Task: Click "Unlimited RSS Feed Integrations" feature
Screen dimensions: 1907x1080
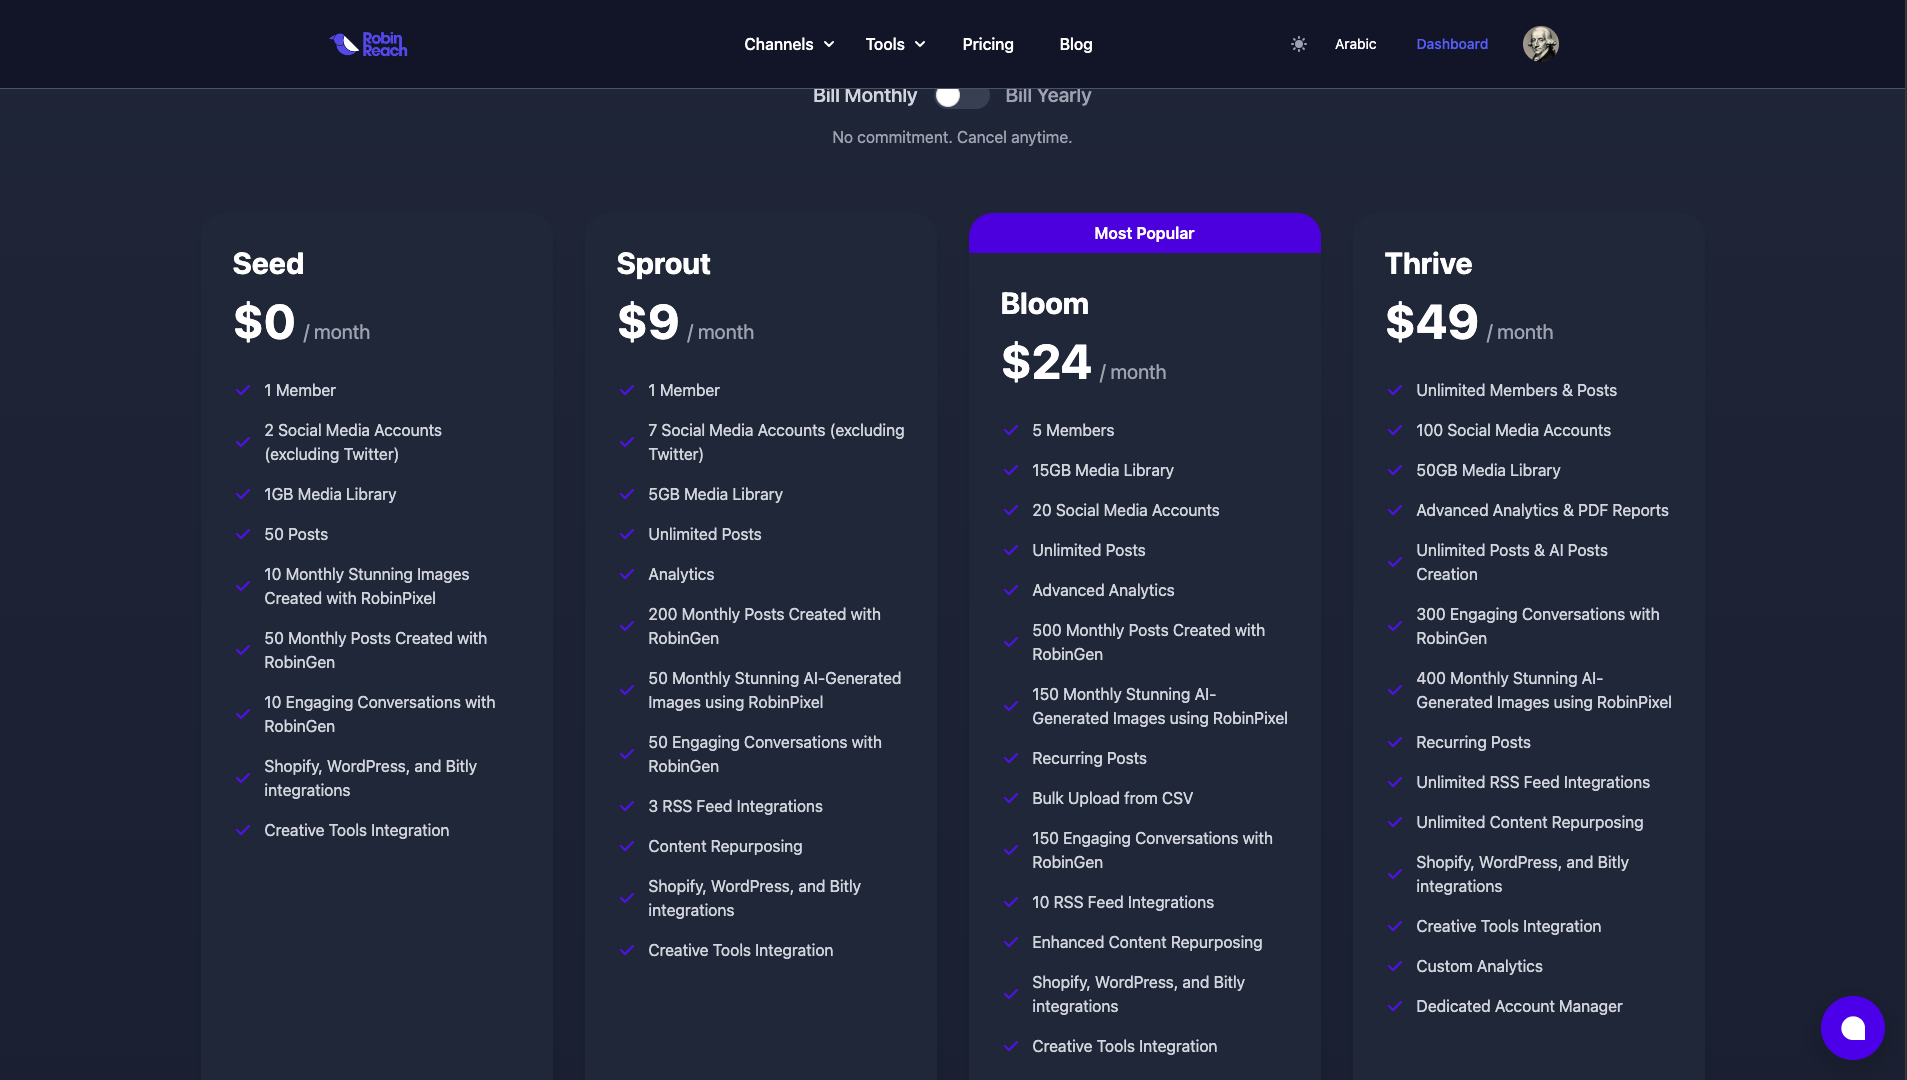Action: point(1533,782)
